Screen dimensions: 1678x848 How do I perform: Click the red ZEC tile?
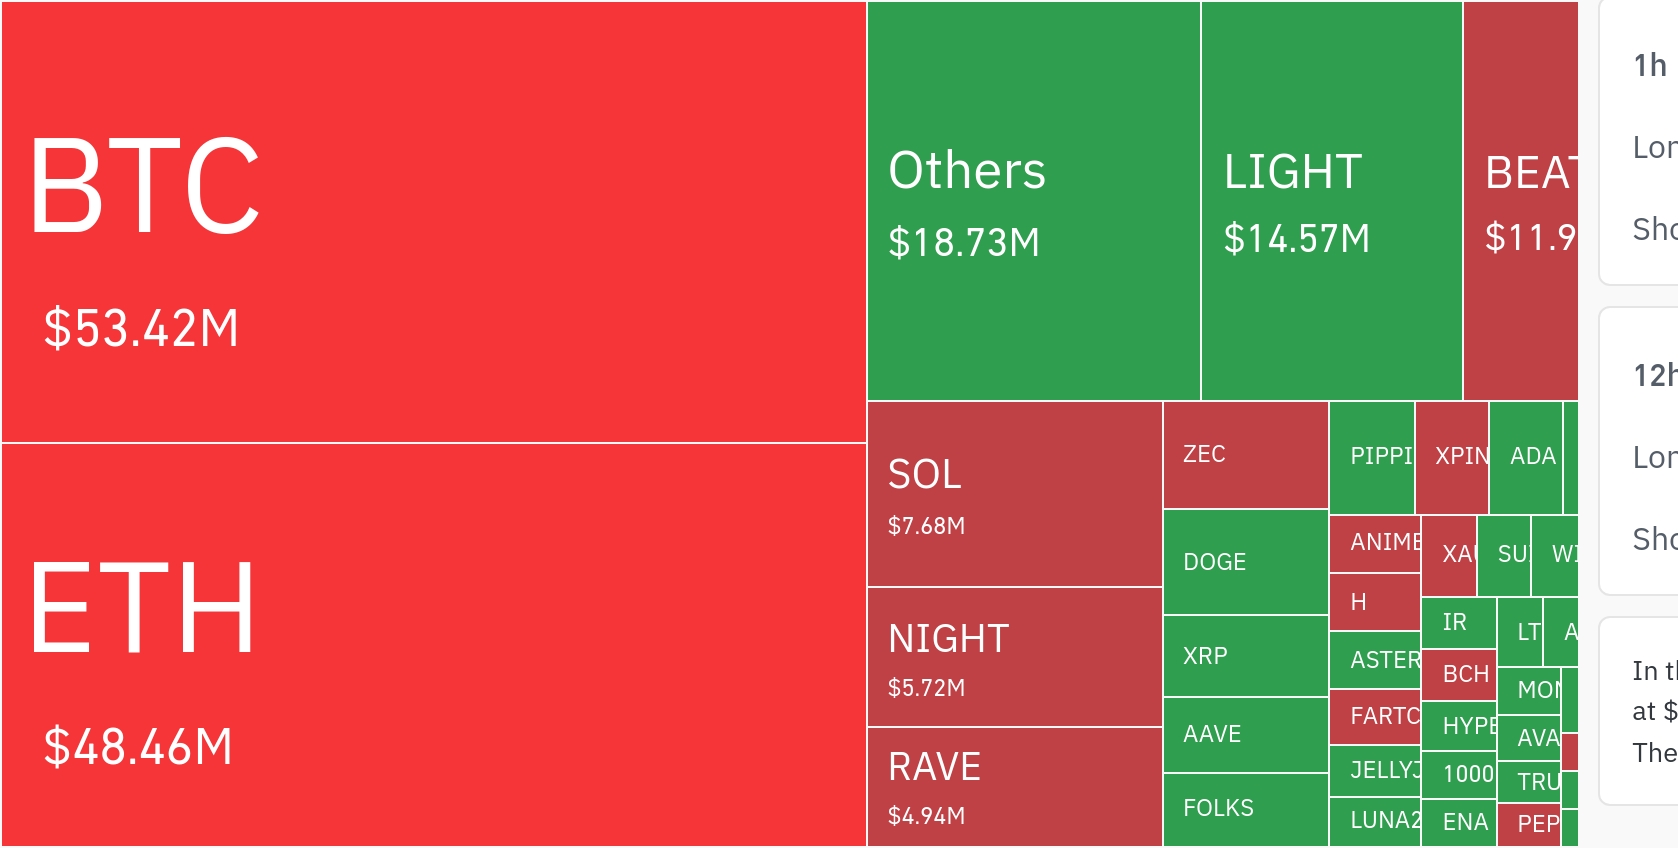point(1245,455)
